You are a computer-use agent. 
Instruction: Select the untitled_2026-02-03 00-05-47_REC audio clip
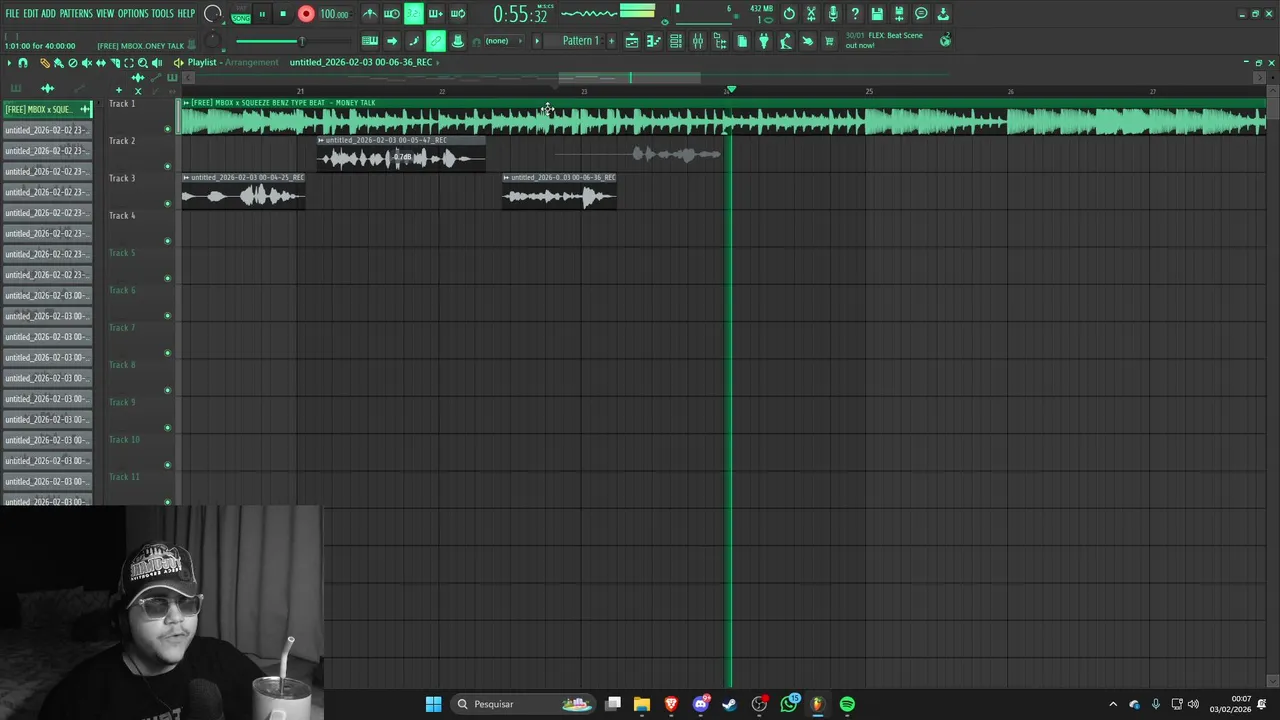[x=401, y=154]
